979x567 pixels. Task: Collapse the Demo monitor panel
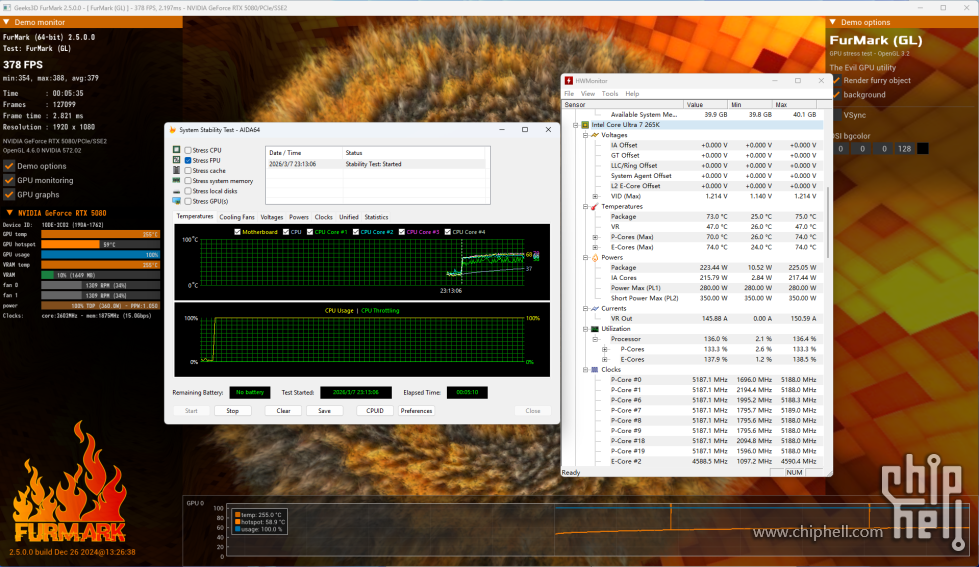[x=7, y=21]
